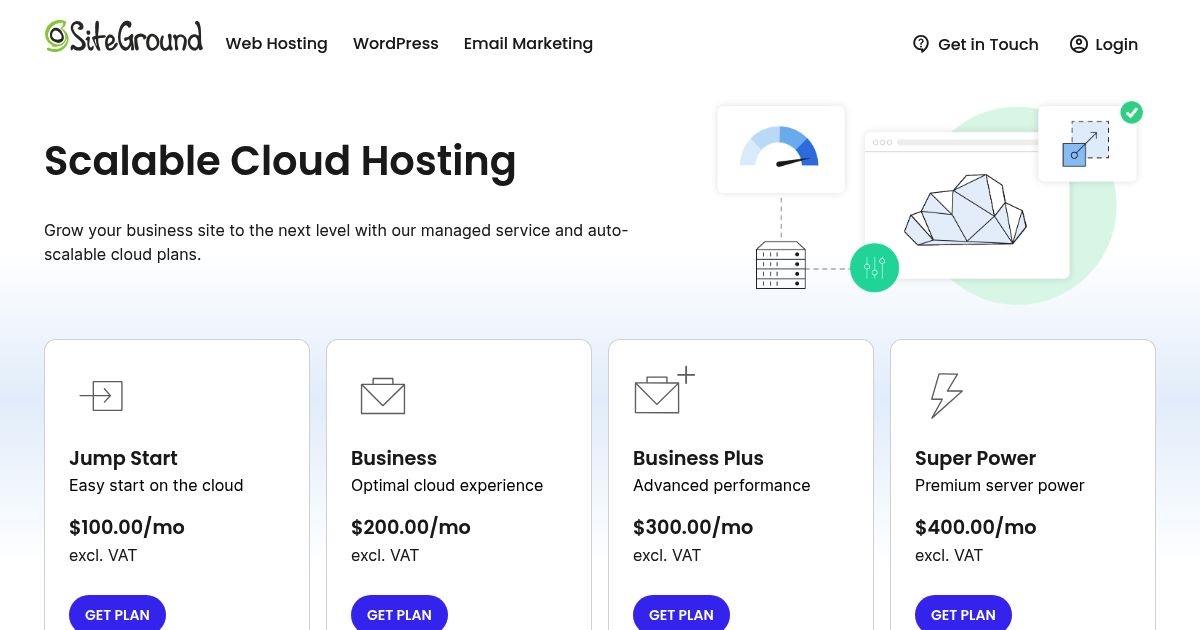Click the server rack icon
This screenshot has width=1200, height=630.
click(x=781, y=265)
